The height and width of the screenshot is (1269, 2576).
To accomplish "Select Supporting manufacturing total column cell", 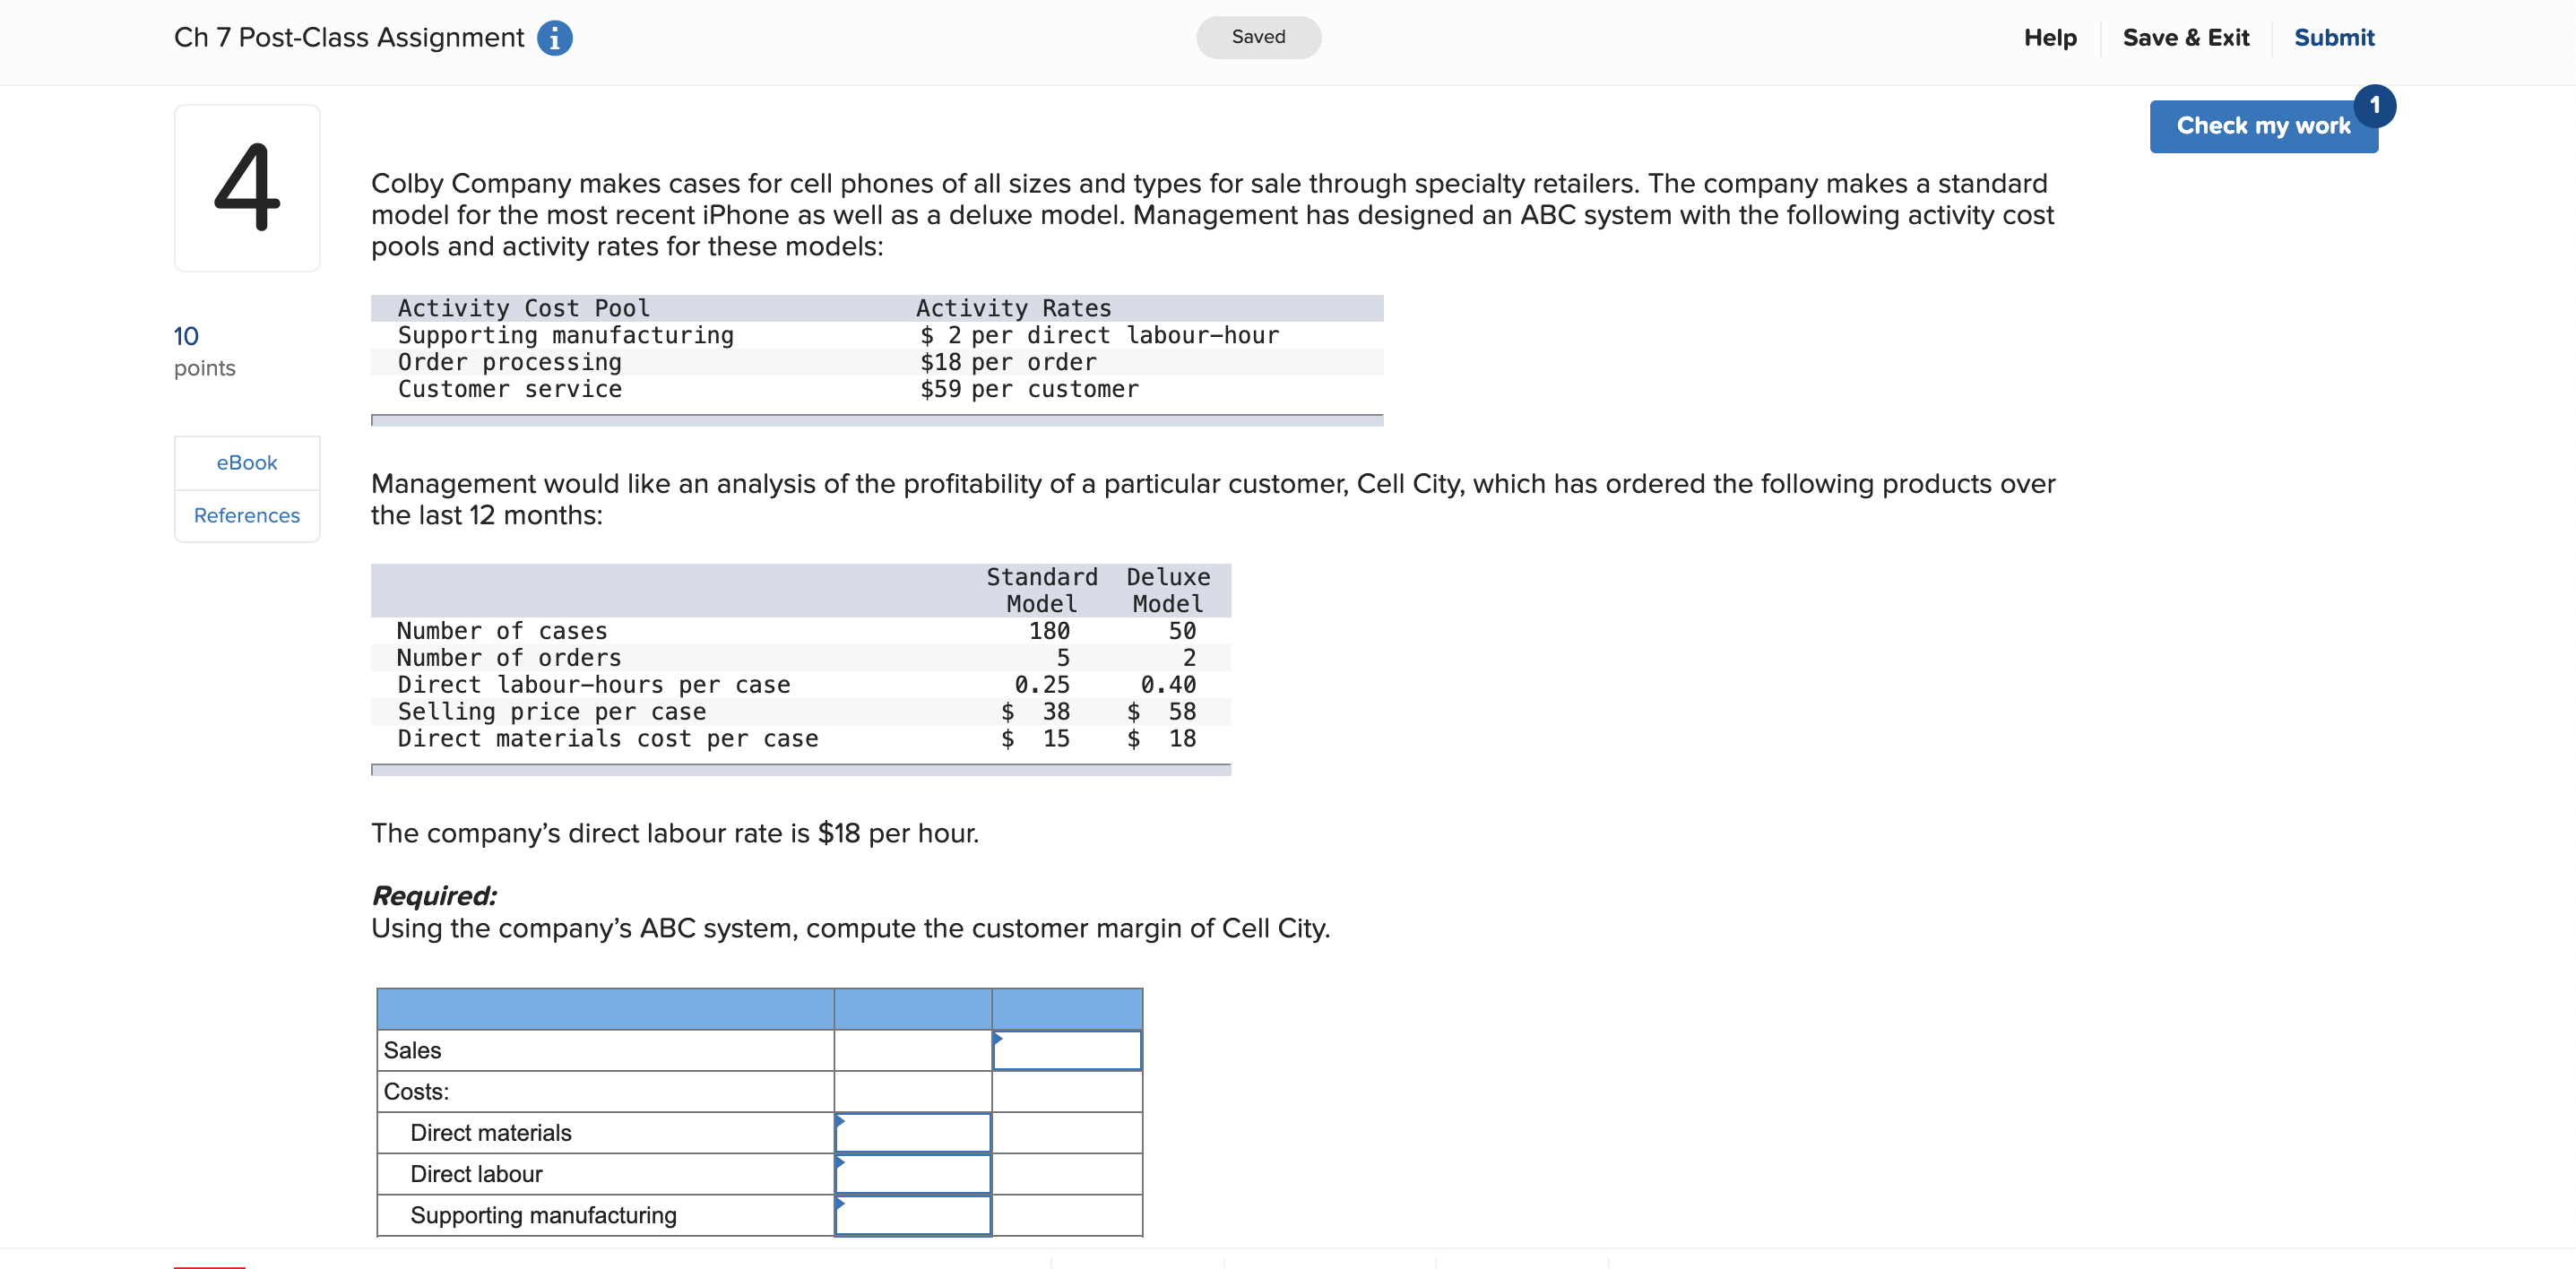I will coord(1066,1215).
